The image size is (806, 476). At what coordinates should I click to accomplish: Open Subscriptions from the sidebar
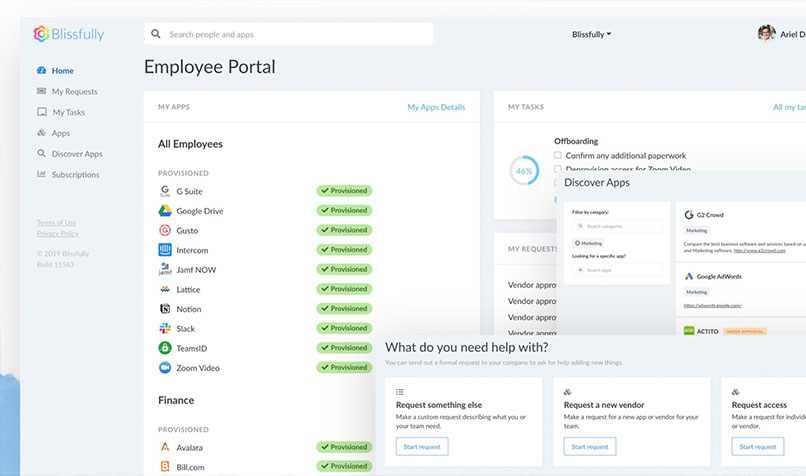(x=75, y=175)
